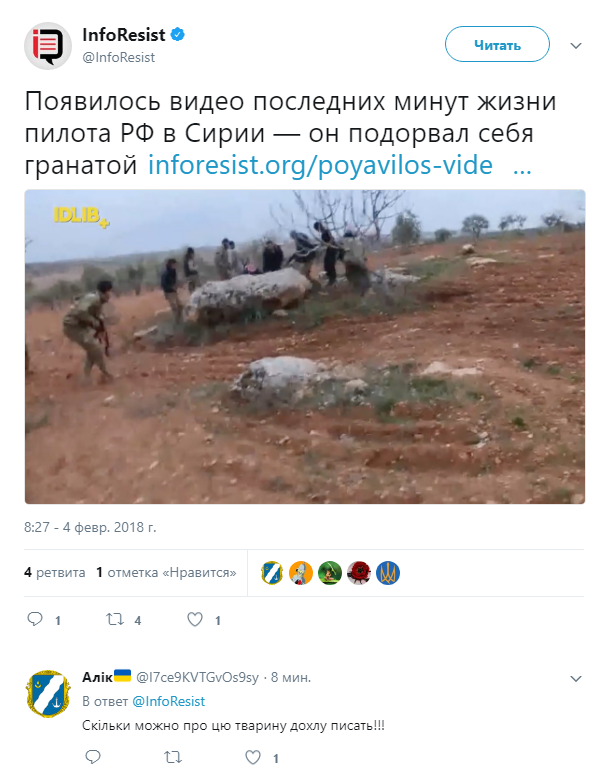View the orange cartoon liker avatar

pos(301,573)
